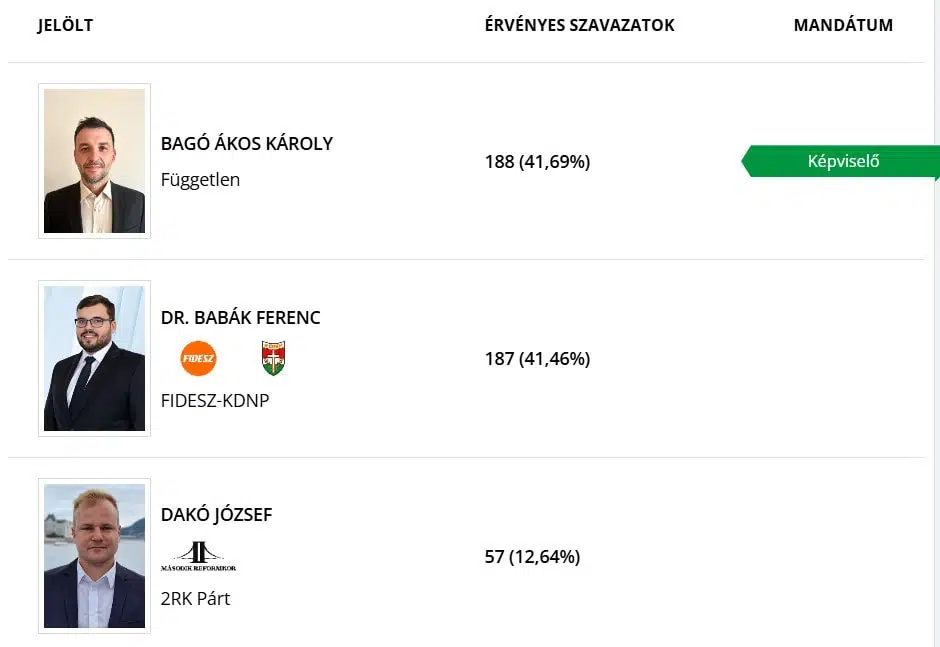Click the MANDÁTUM column header
Image resolution: width=940 pixels, height=647 pixels.
(843, 25)
